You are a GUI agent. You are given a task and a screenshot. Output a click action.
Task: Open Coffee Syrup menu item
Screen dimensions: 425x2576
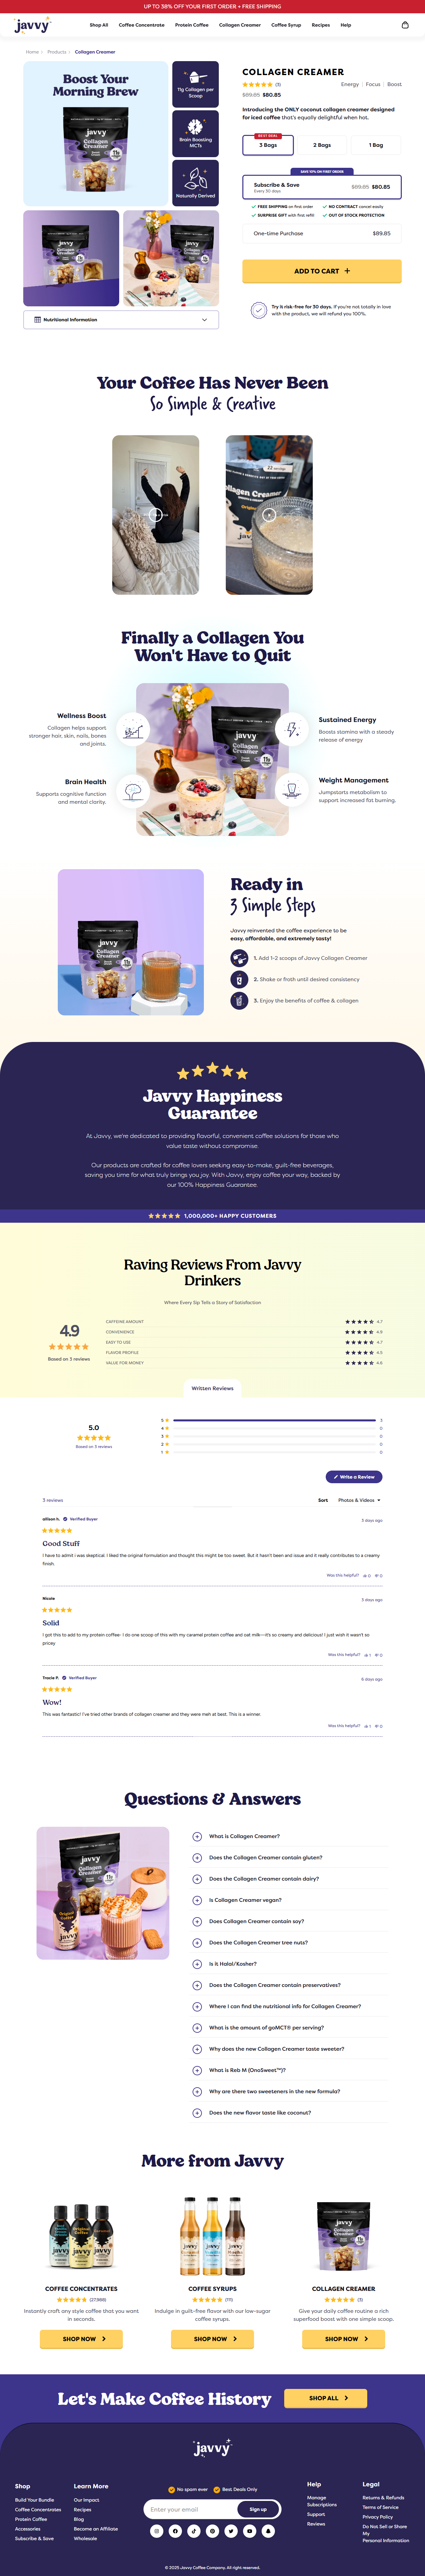click(x=286, y=25)
